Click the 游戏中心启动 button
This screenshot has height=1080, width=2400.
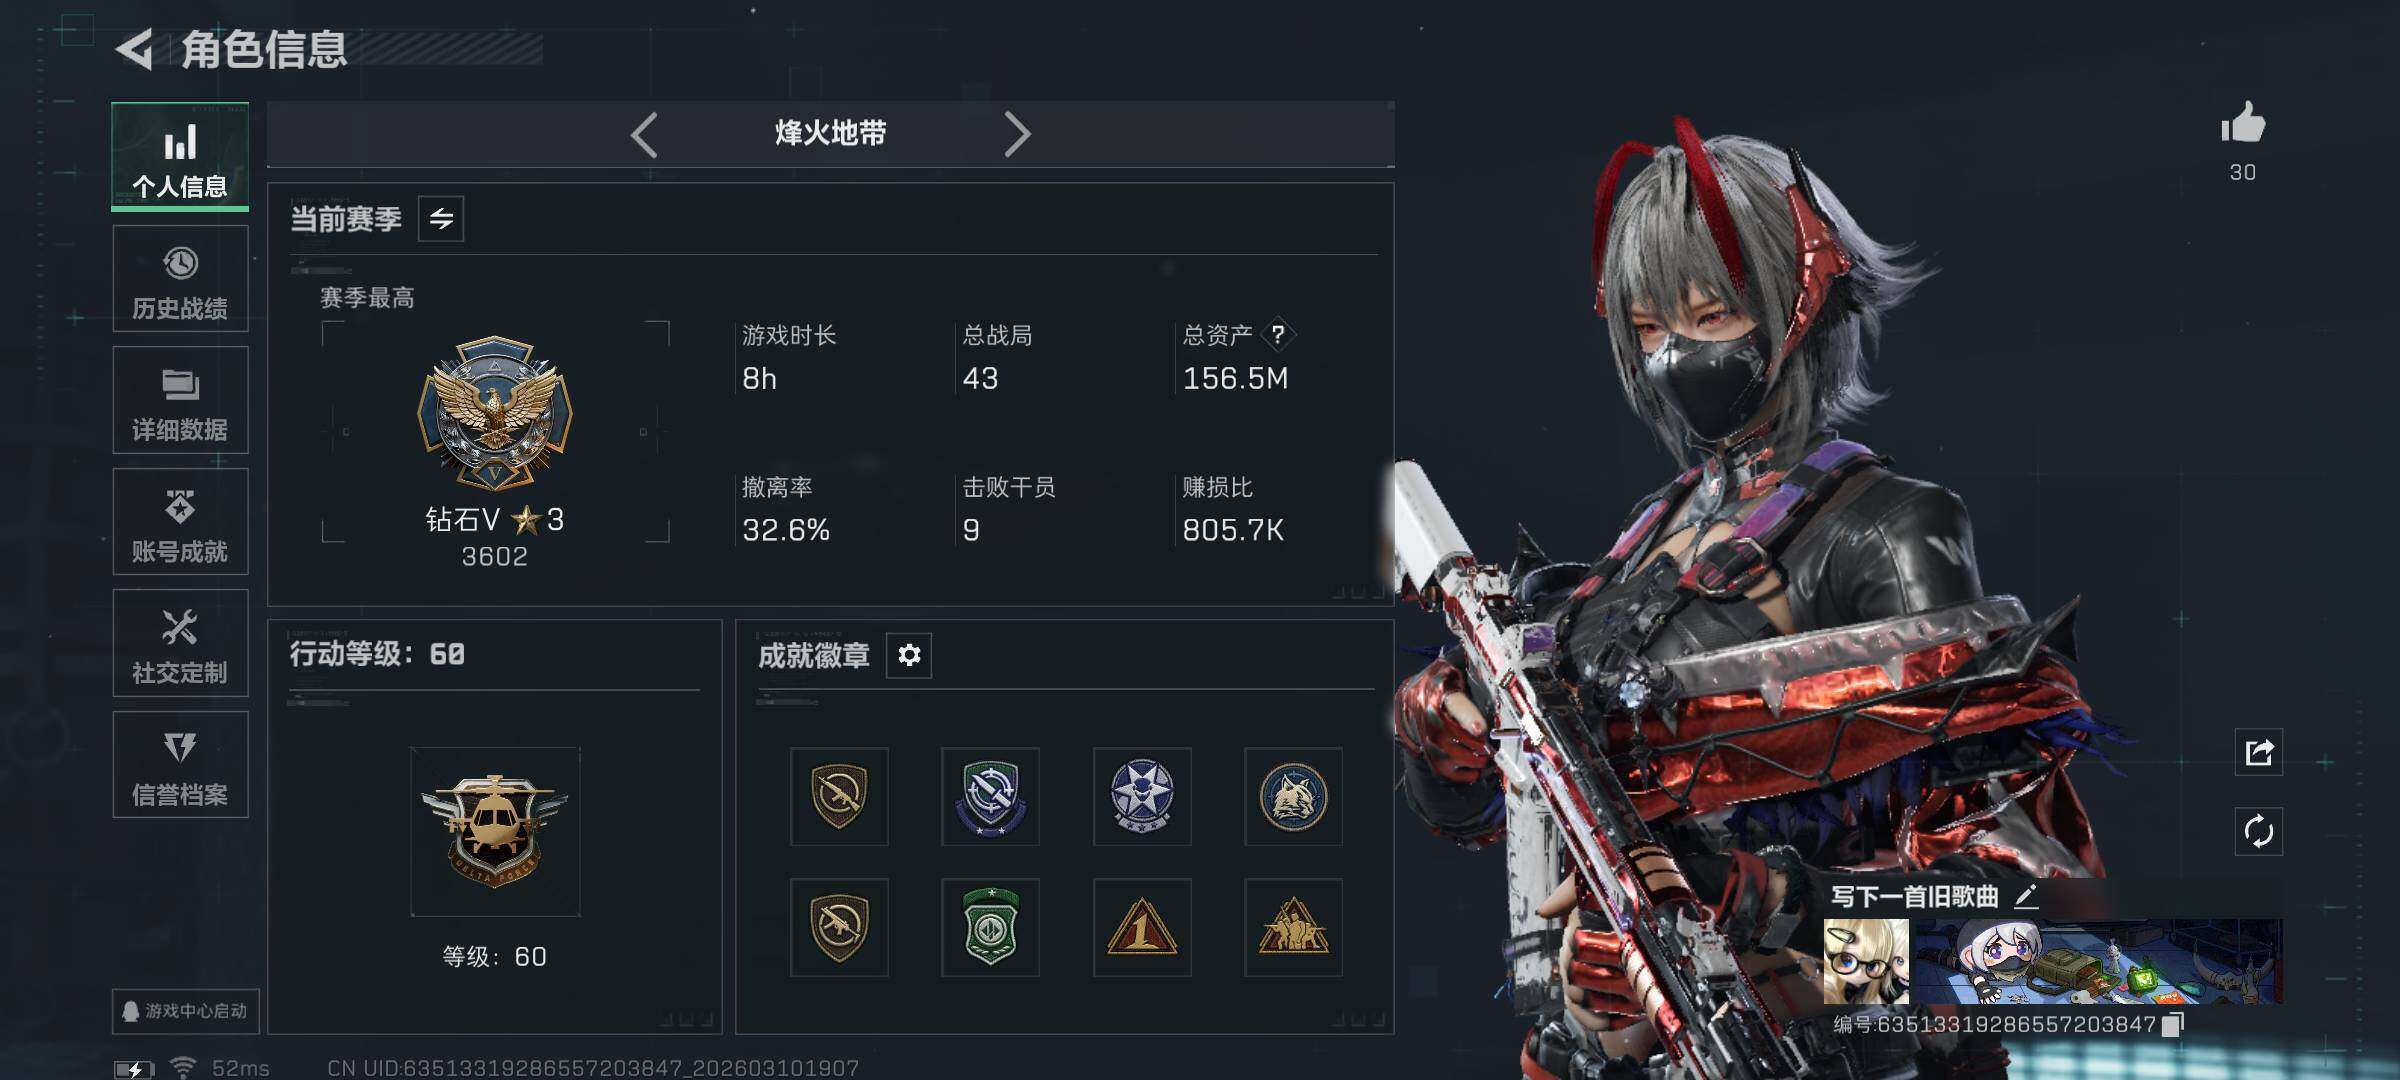pos(186,1011)
